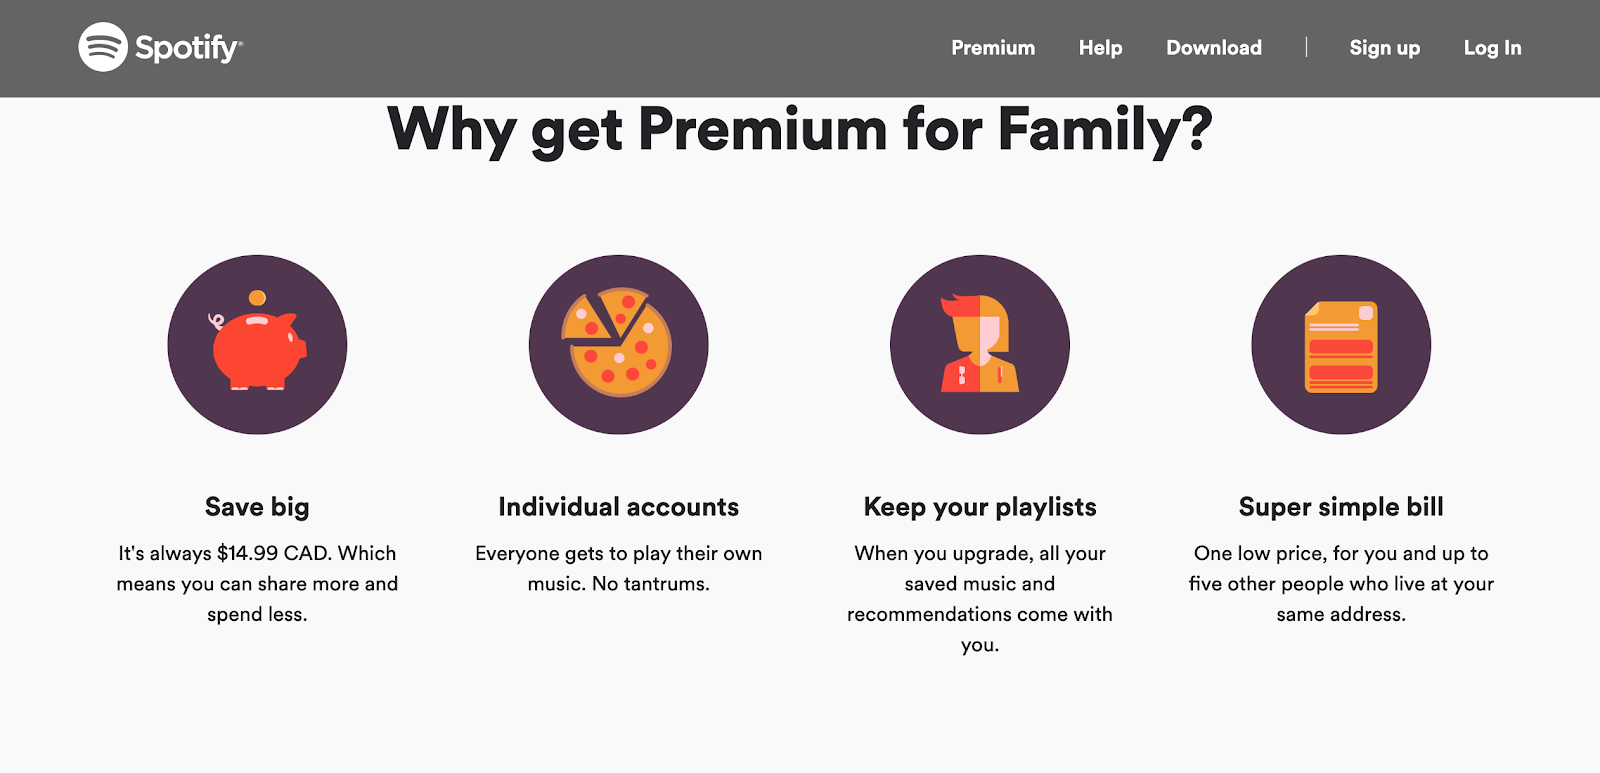1600x773 pixels.
Task: Select the Individual accounts heading
Action: click(x=618, y=507)
